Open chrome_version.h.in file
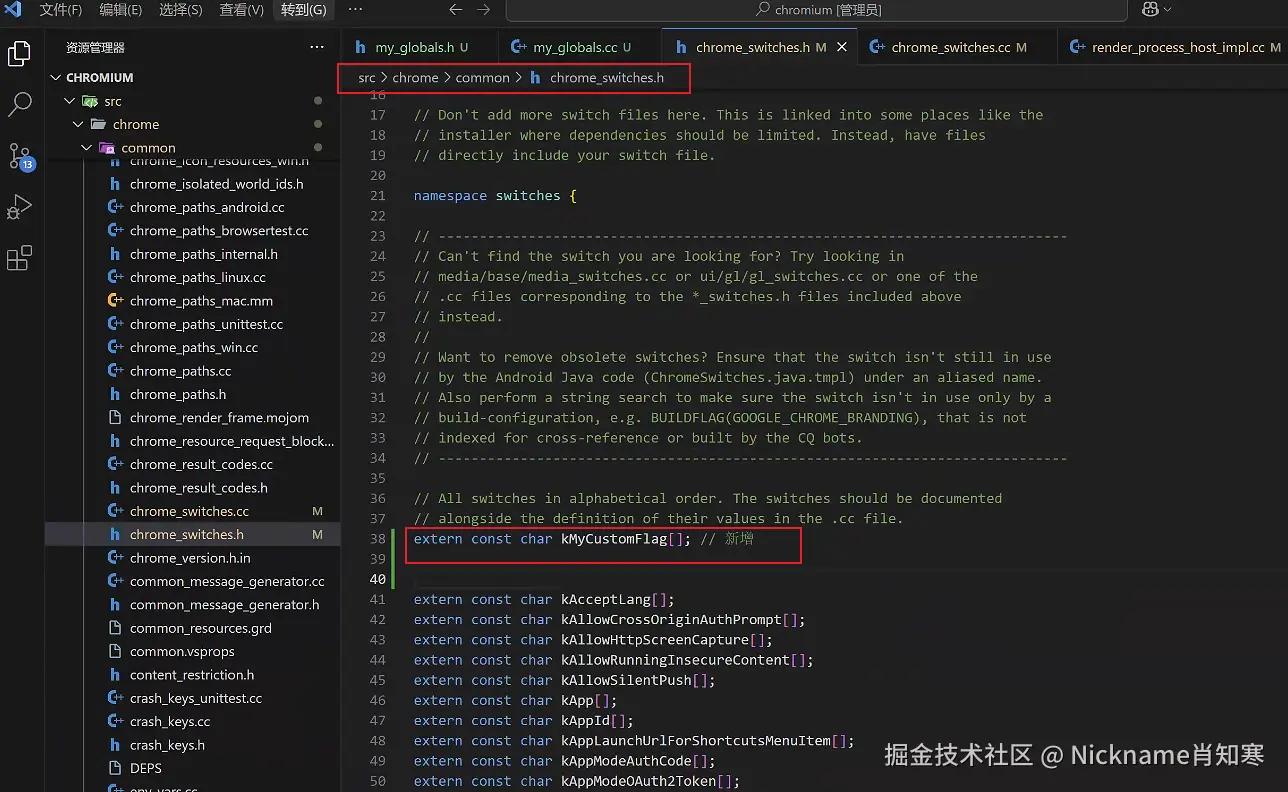 point(190,558)
